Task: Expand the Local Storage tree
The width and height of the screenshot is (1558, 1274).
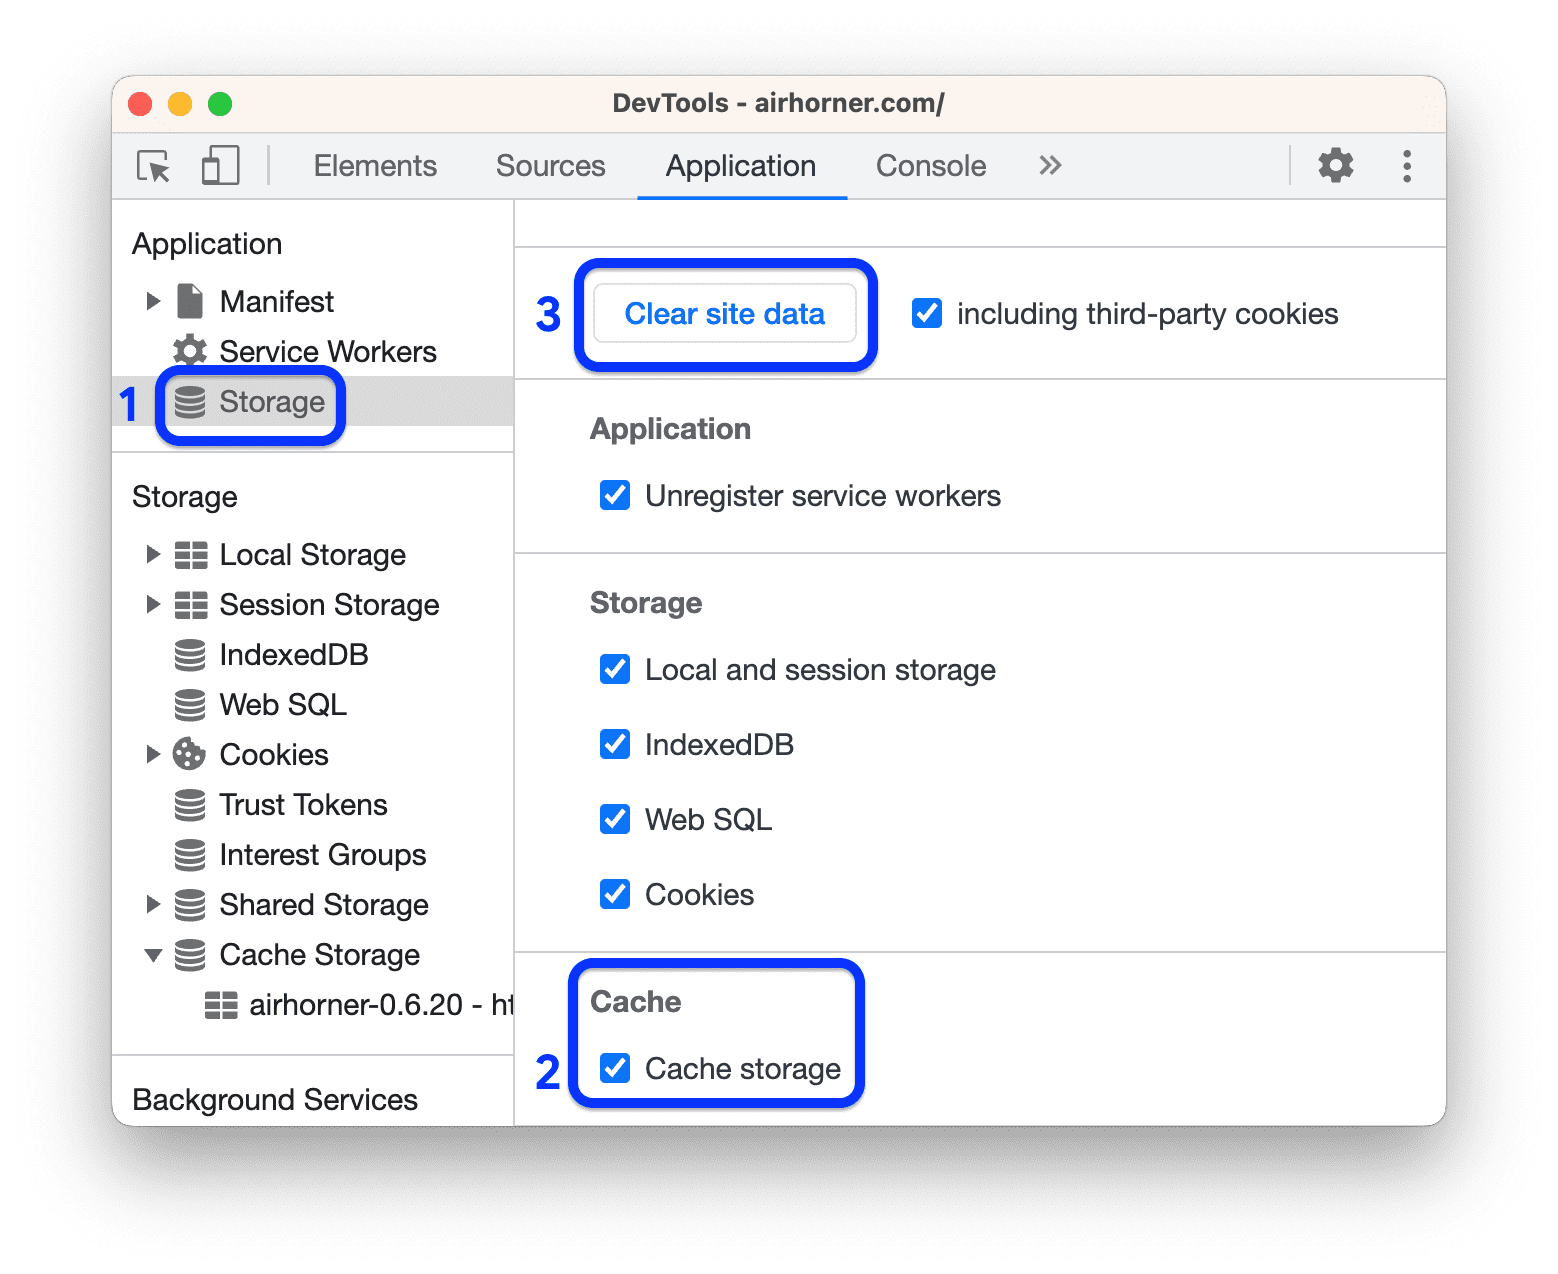Action: point(154,554)
